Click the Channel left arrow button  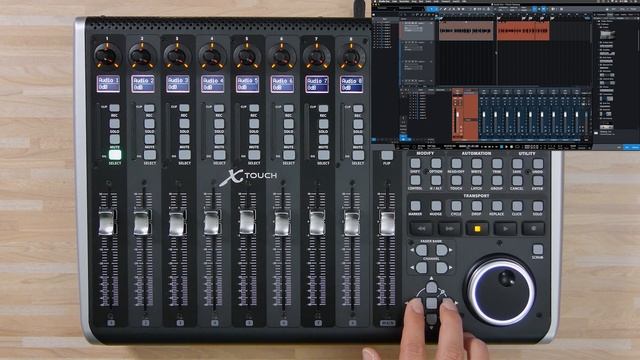pyautogui.click(x=421, y=268)
